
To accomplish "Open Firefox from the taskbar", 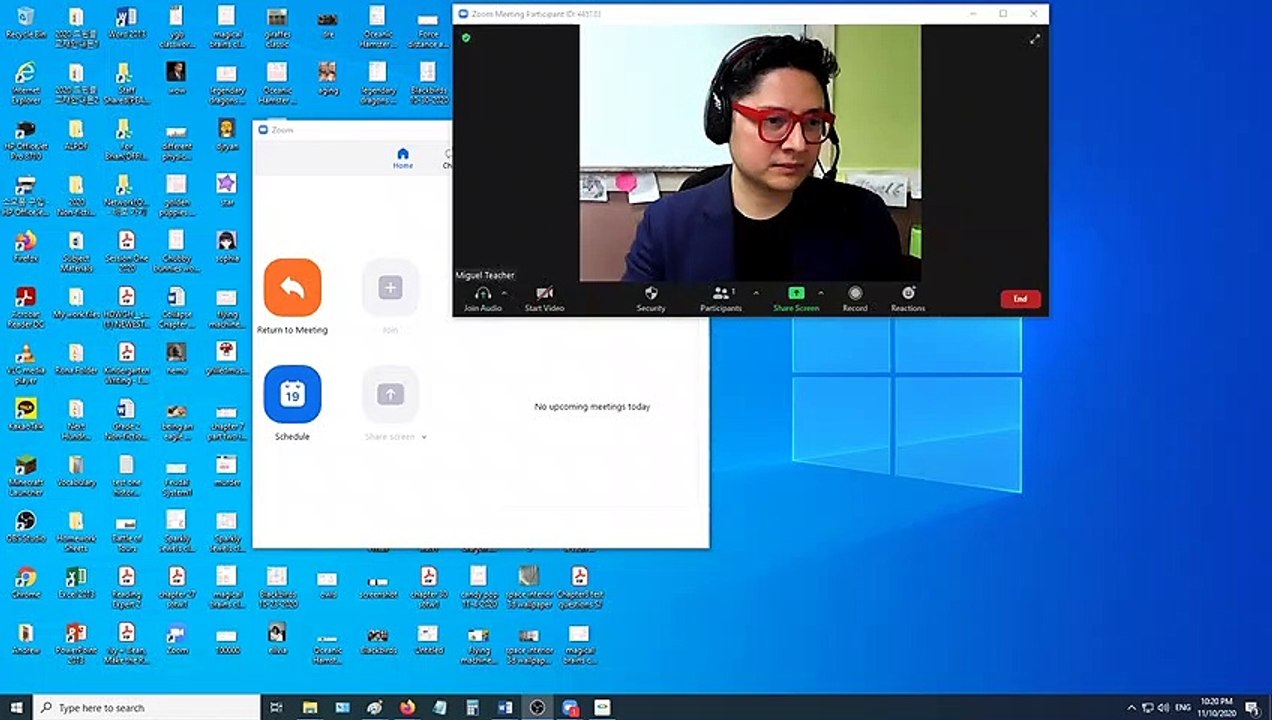I will pos(407,707).
